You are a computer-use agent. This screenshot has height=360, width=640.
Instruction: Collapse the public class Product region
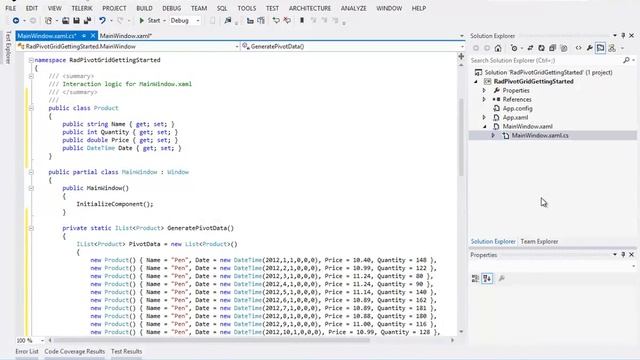point(31,108)
